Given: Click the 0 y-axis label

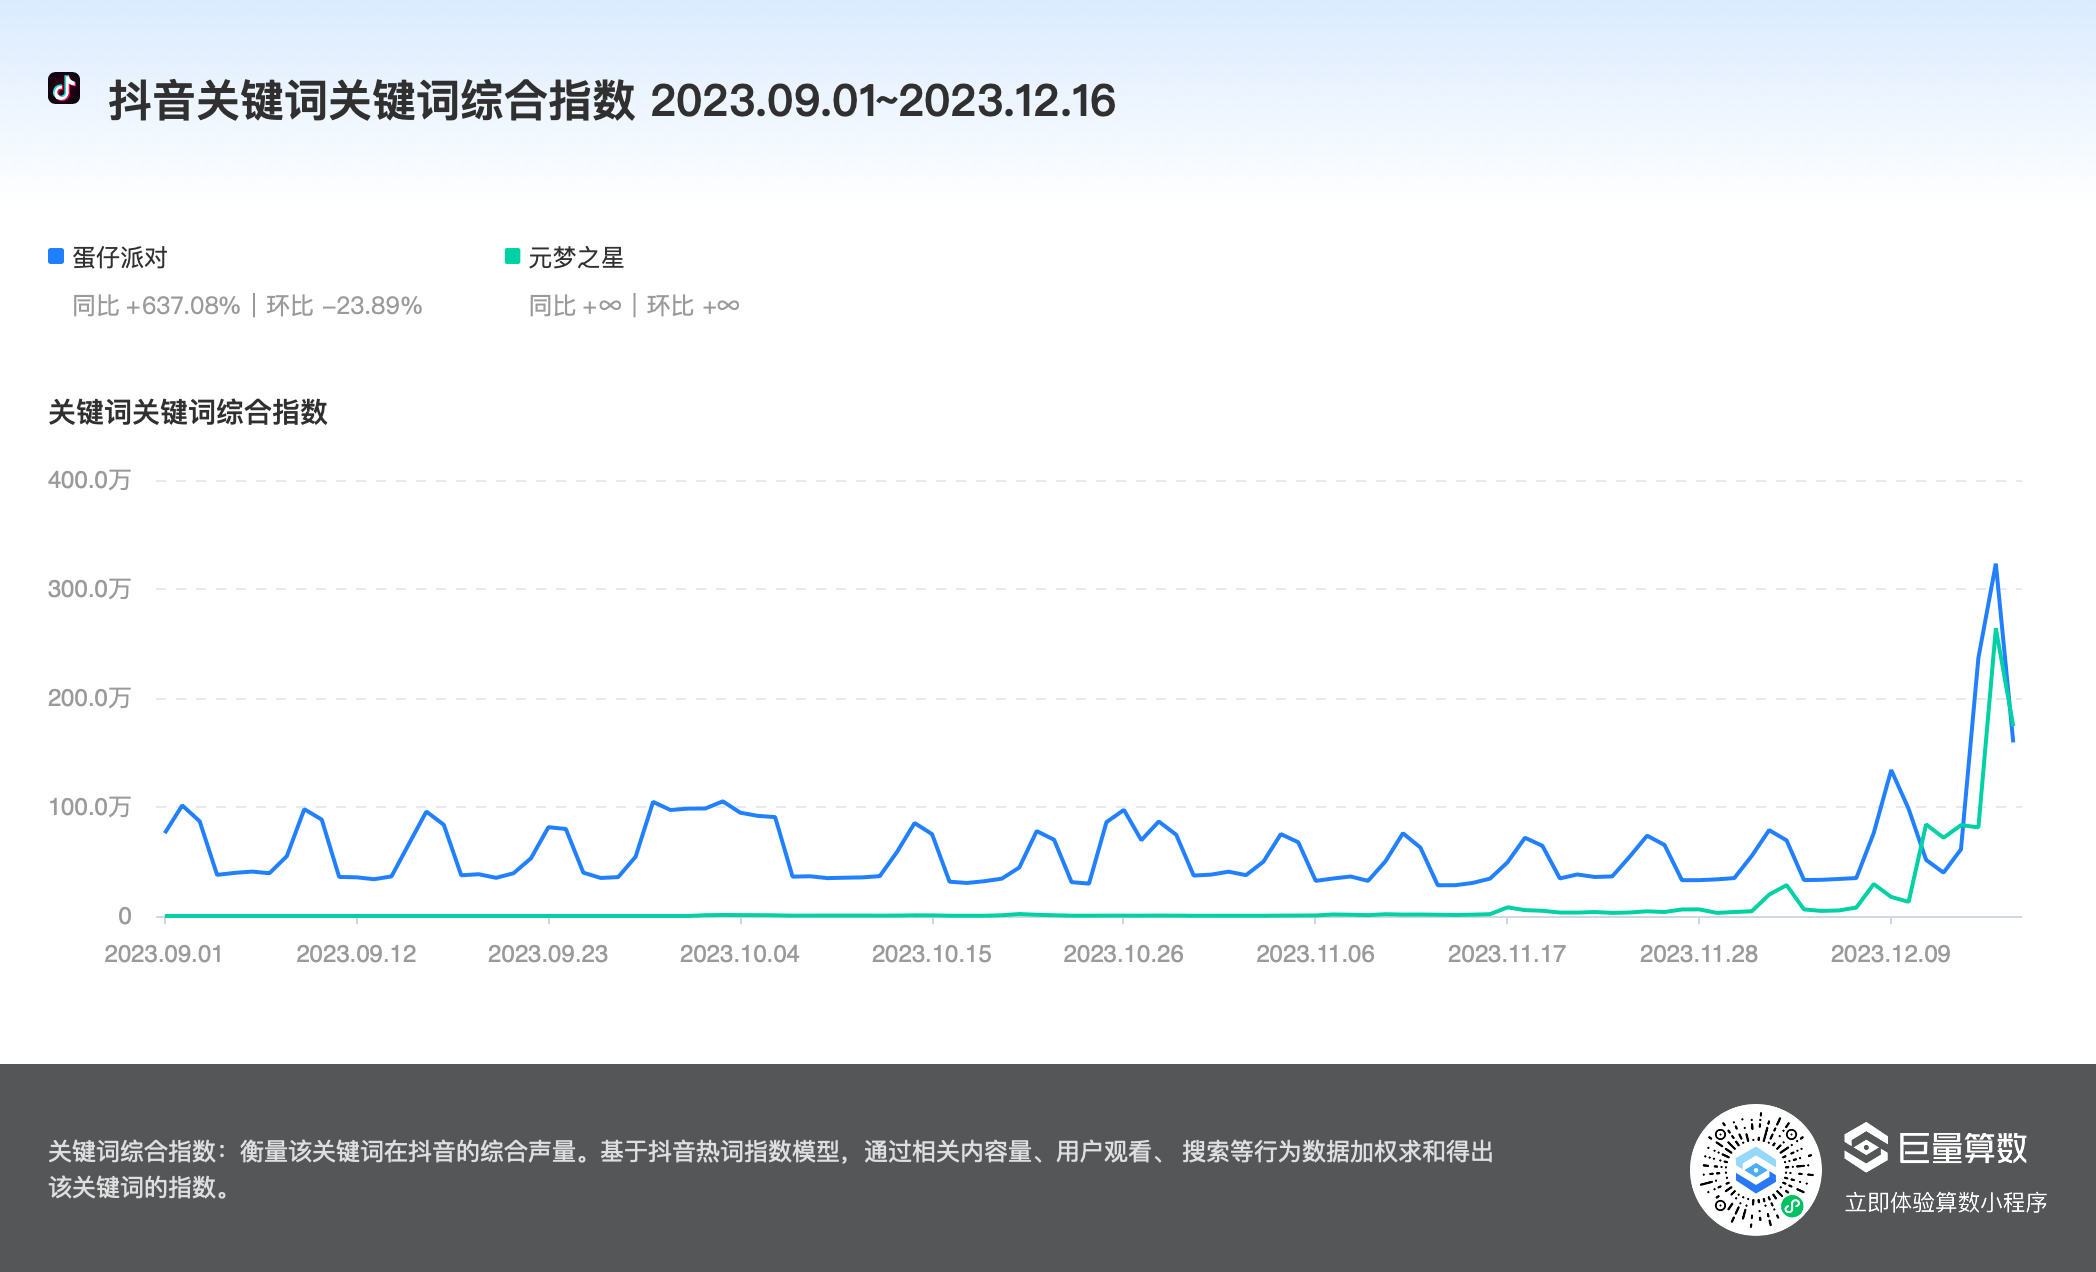Looking at the screenshot, I should coord(125,916).
